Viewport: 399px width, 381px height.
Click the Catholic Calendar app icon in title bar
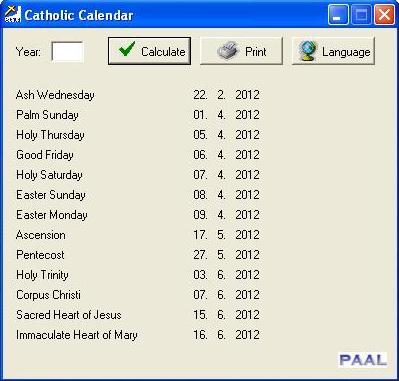tap(13, 14)
